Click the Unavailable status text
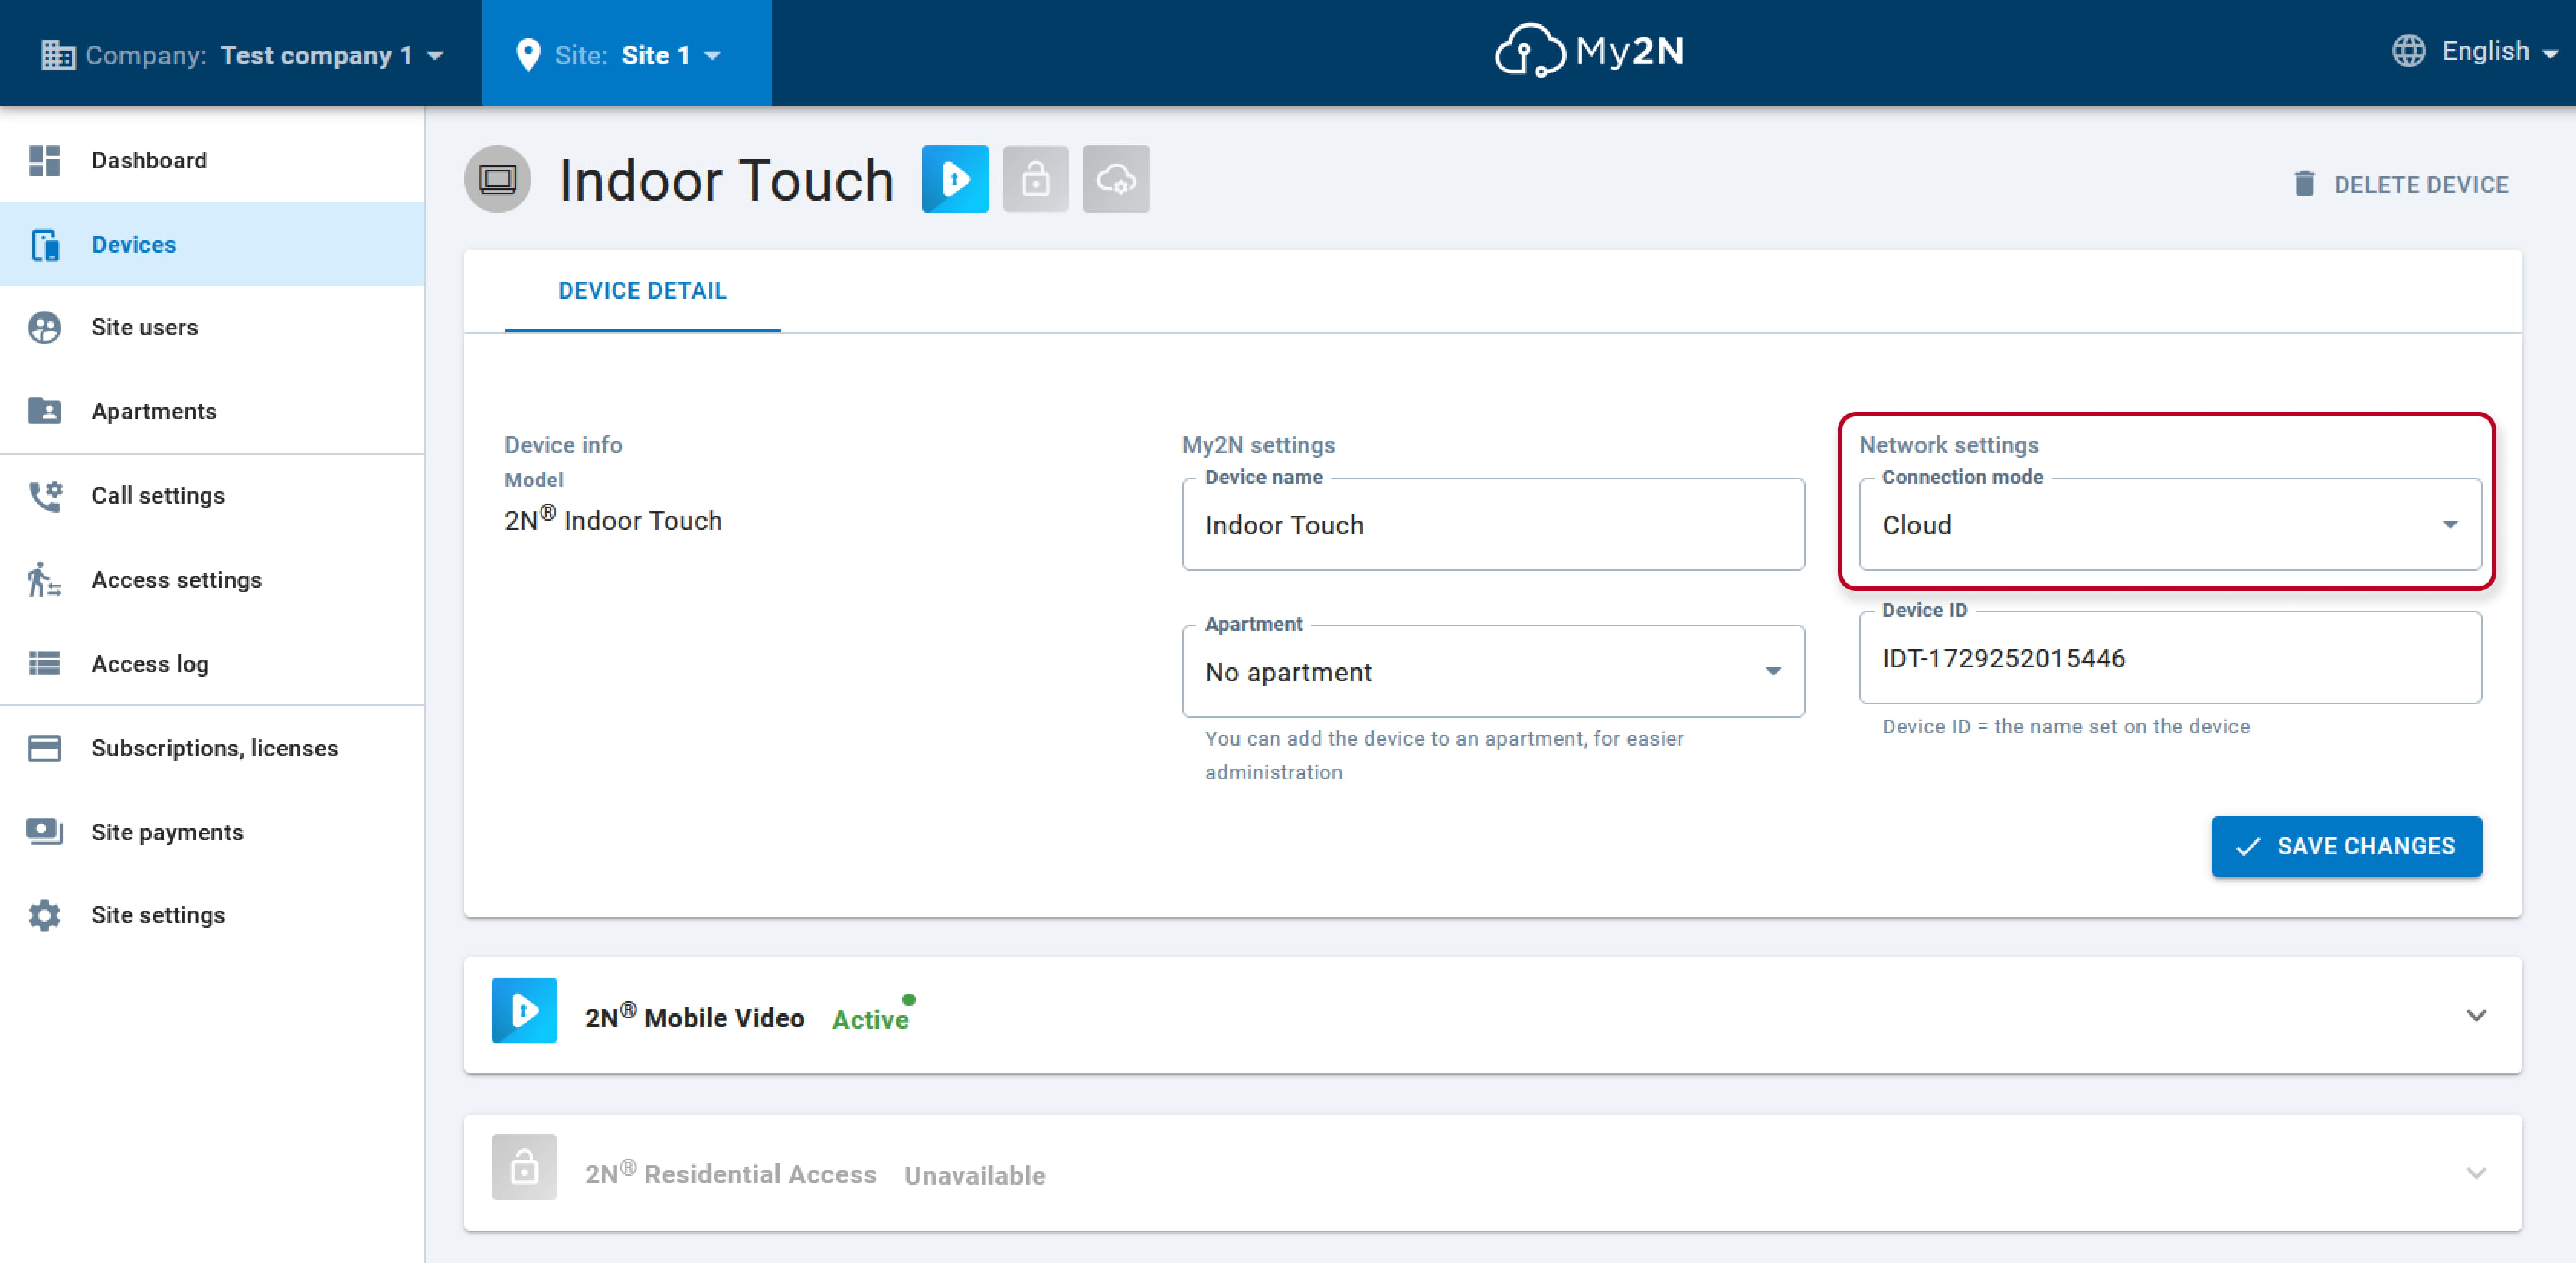Viewport: 2576px width, 1263px height. (x=975, y=1175)
